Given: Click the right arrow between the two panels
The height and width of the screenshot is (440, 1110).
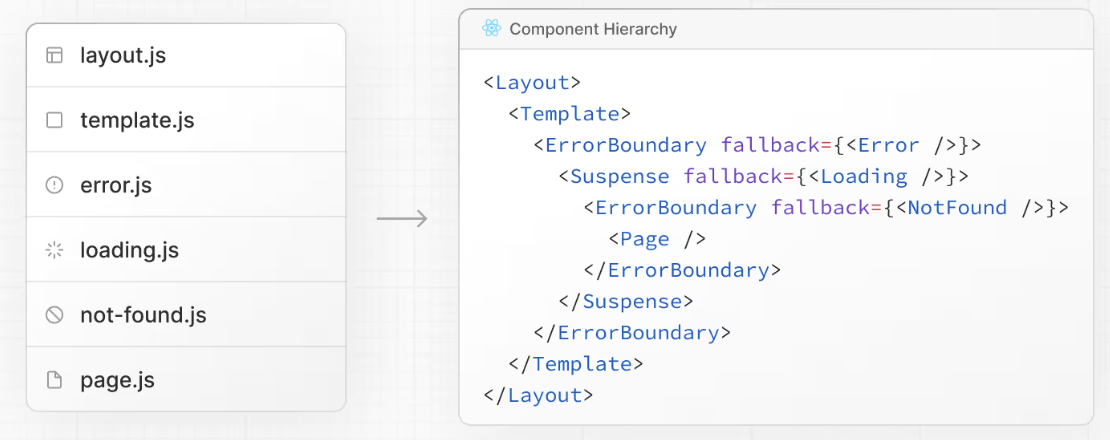Looking at the screenshot, I should tap(402, 219).
